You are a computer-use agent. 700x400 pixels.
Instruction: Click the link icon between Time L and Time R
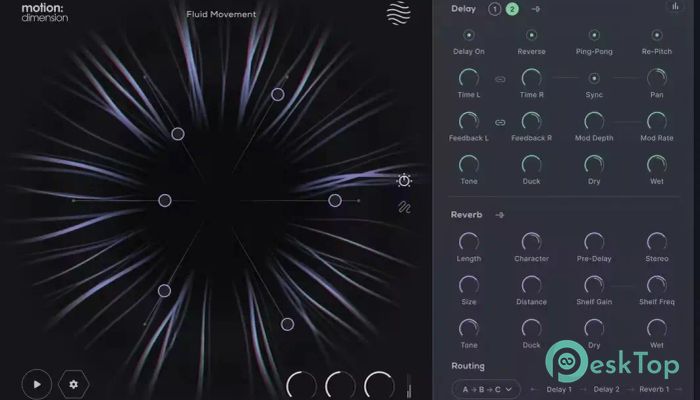click(500, 78)
